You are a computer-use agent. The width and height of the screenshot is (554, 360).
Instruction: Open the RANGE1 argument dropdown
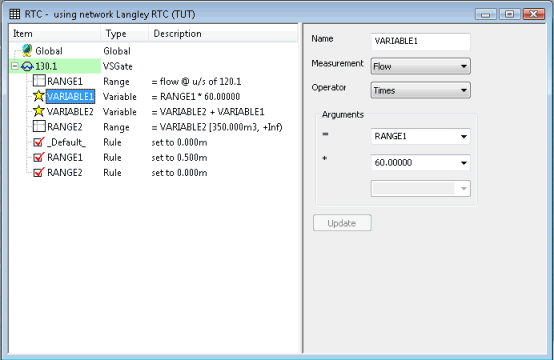click(x=420, y=136)
